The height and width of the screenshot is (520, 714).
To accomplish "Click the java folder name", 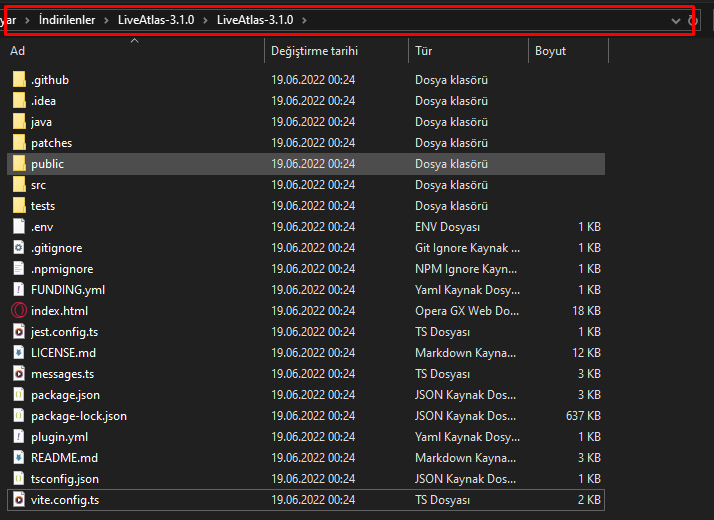I will pos(41,122).
